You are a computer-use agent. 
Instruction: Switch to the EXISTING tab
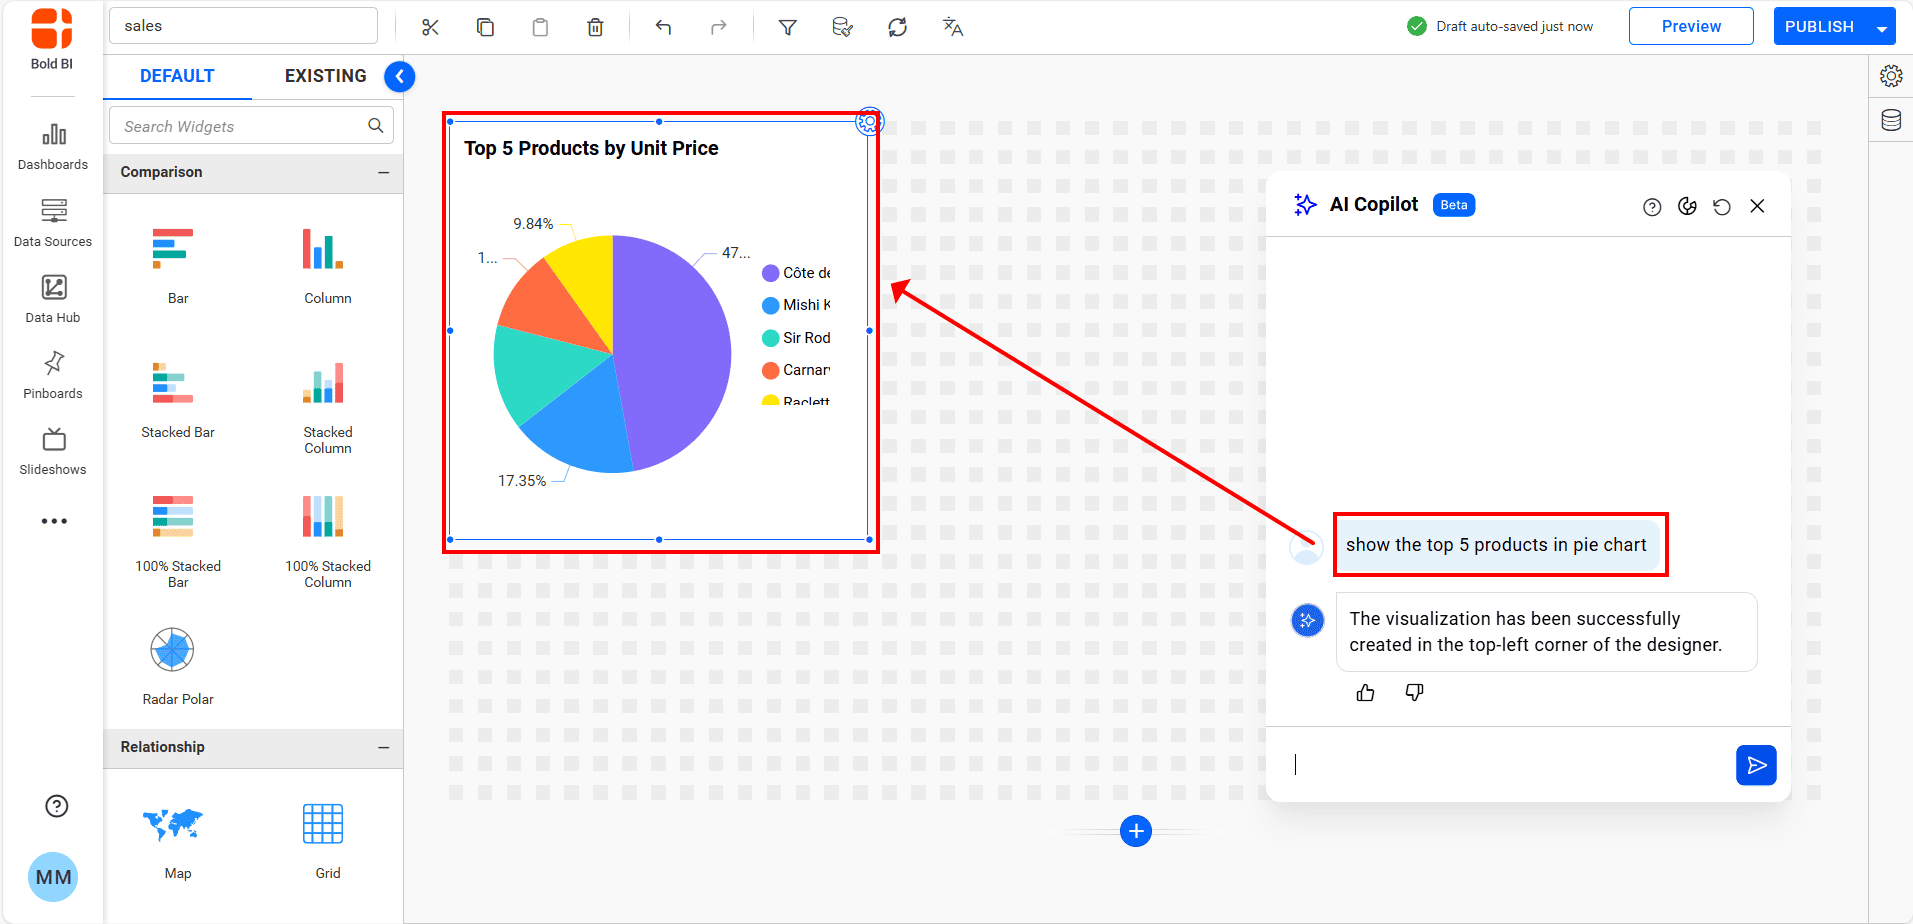pos(325,75)
